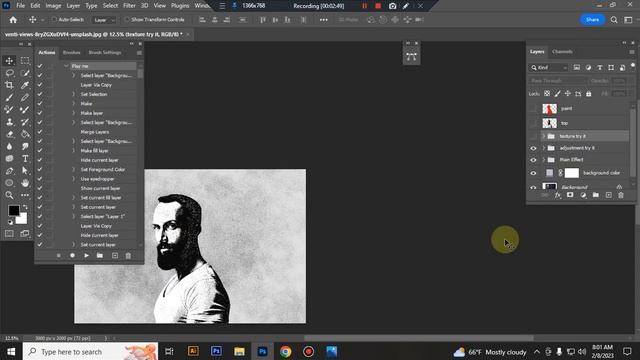Screen dimensions: 640x360
Task: Swap foreground and background colors
Action: coord(25,207)
